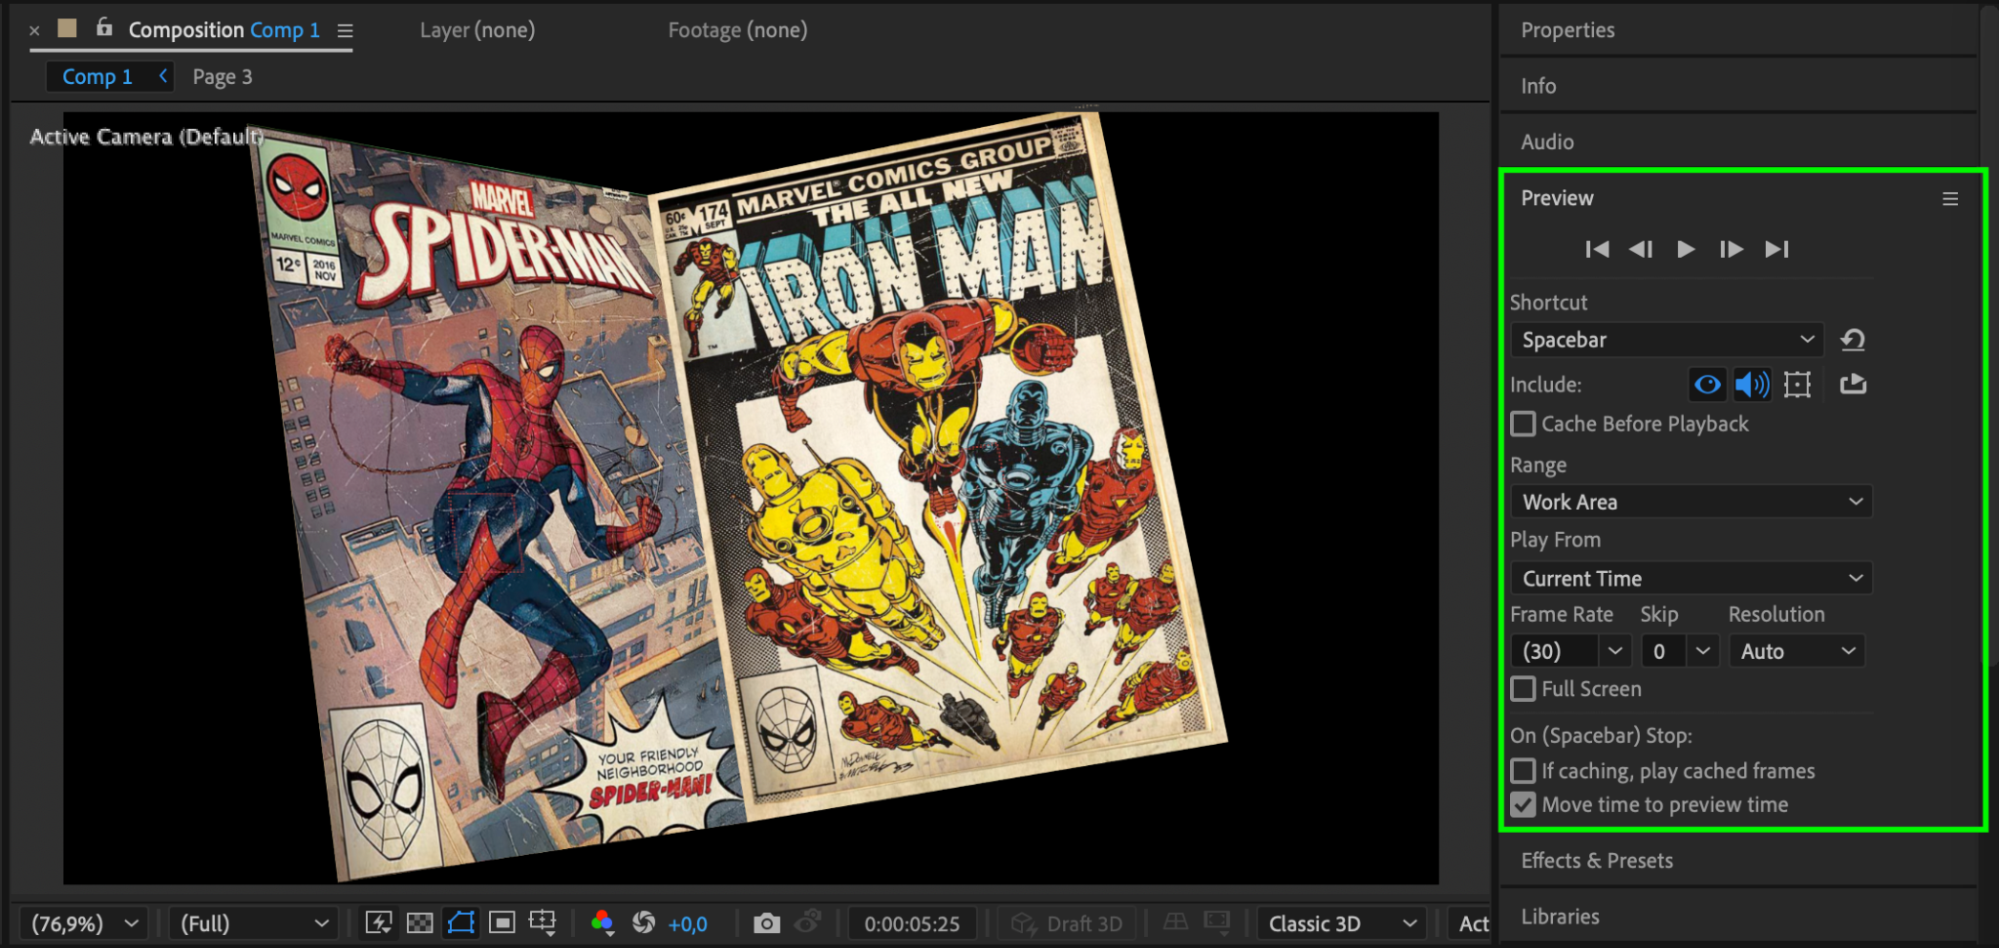Image resolution: width=1999 pixels, height=948 pixels.
Task: Open Show Channel color circles icon
Action: pyautogui.click(x=602, y=923)
